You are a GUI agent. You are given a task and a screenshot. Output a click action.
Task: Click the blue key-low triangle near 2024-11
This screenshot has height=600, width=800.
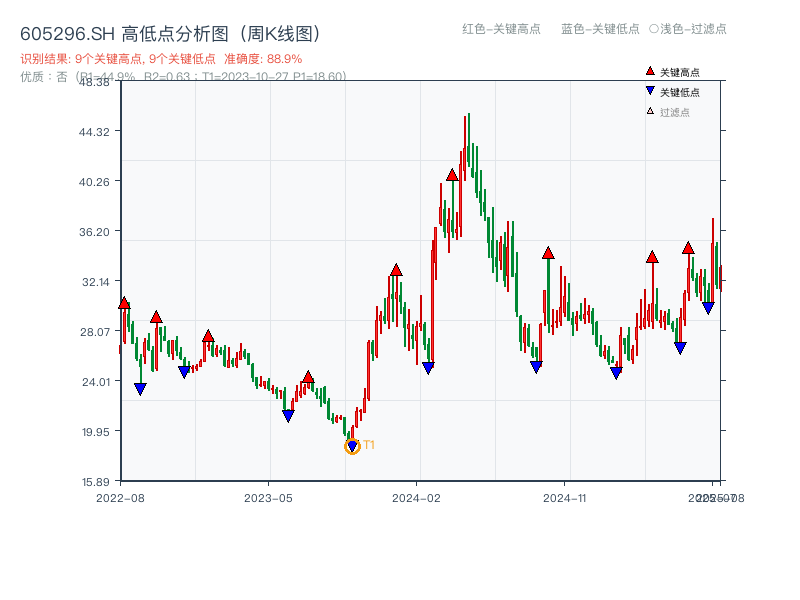tap(617, 372)
